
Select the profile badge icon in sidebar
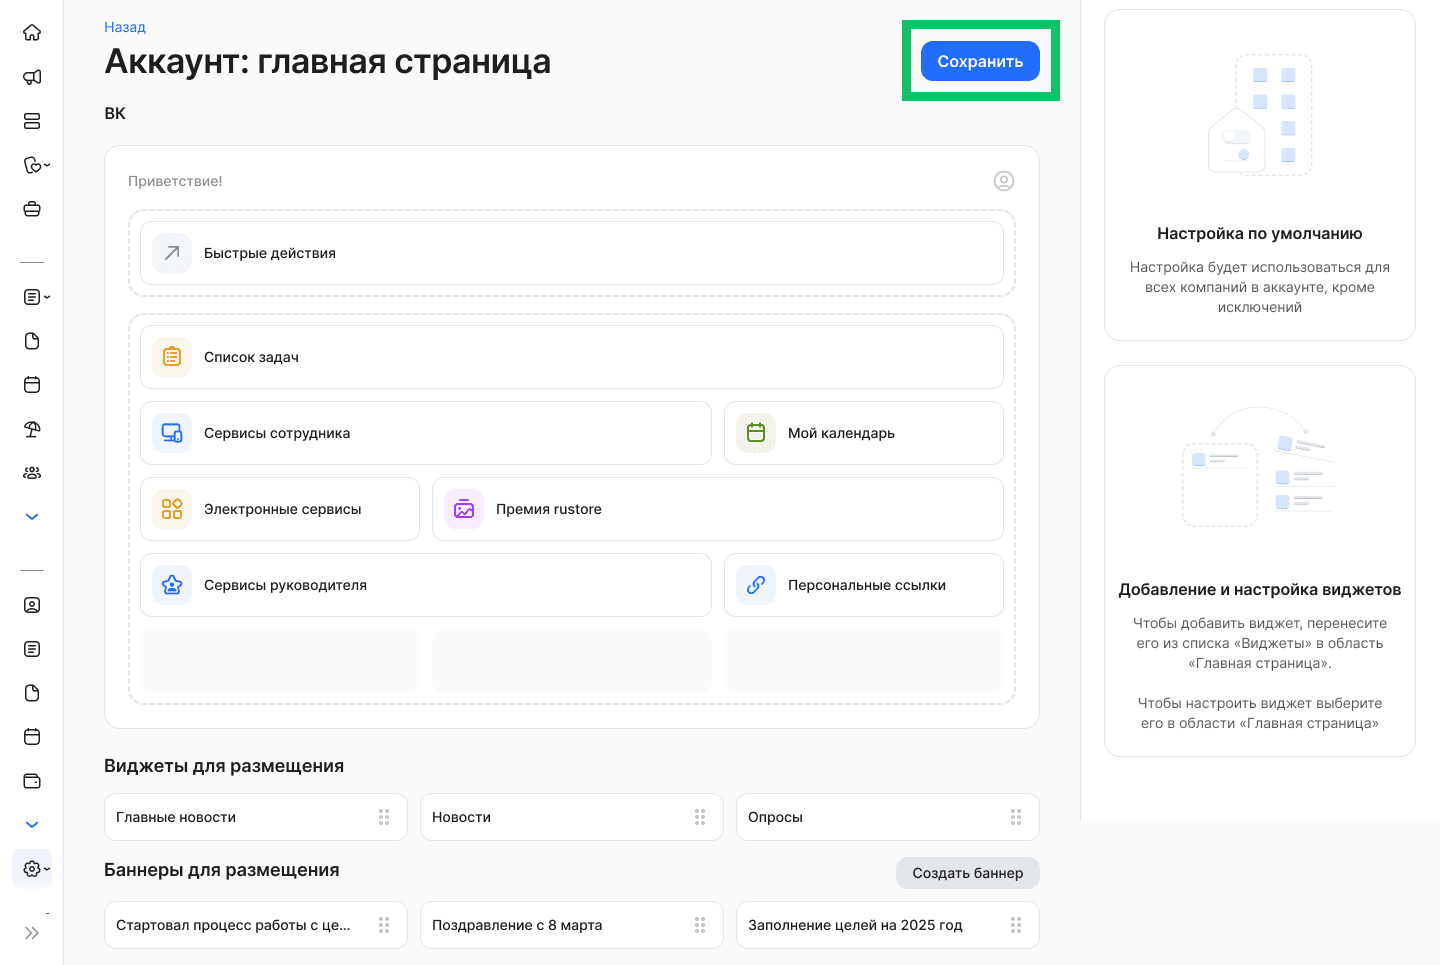coord(32,605)
